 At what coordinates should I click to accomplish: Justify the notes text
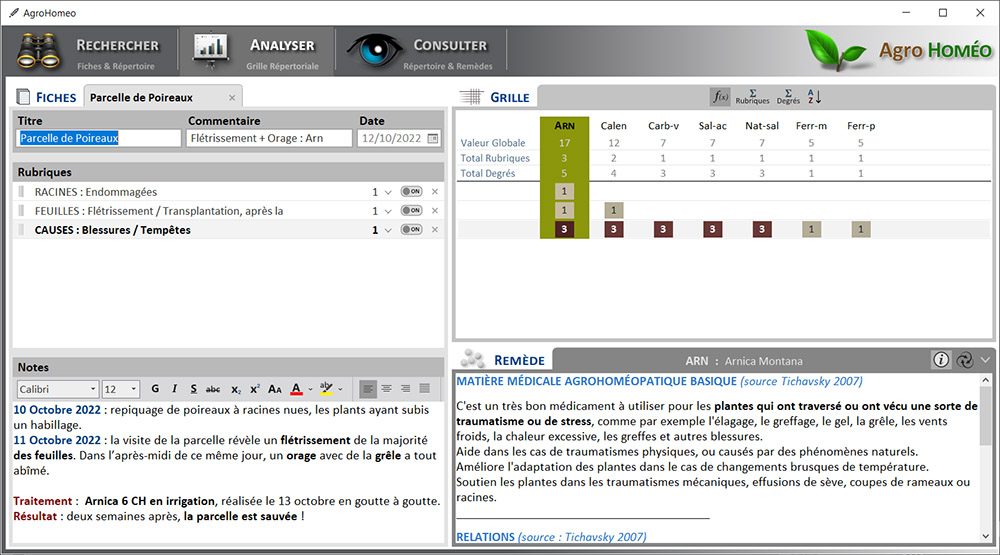click(x=425, y=388)
